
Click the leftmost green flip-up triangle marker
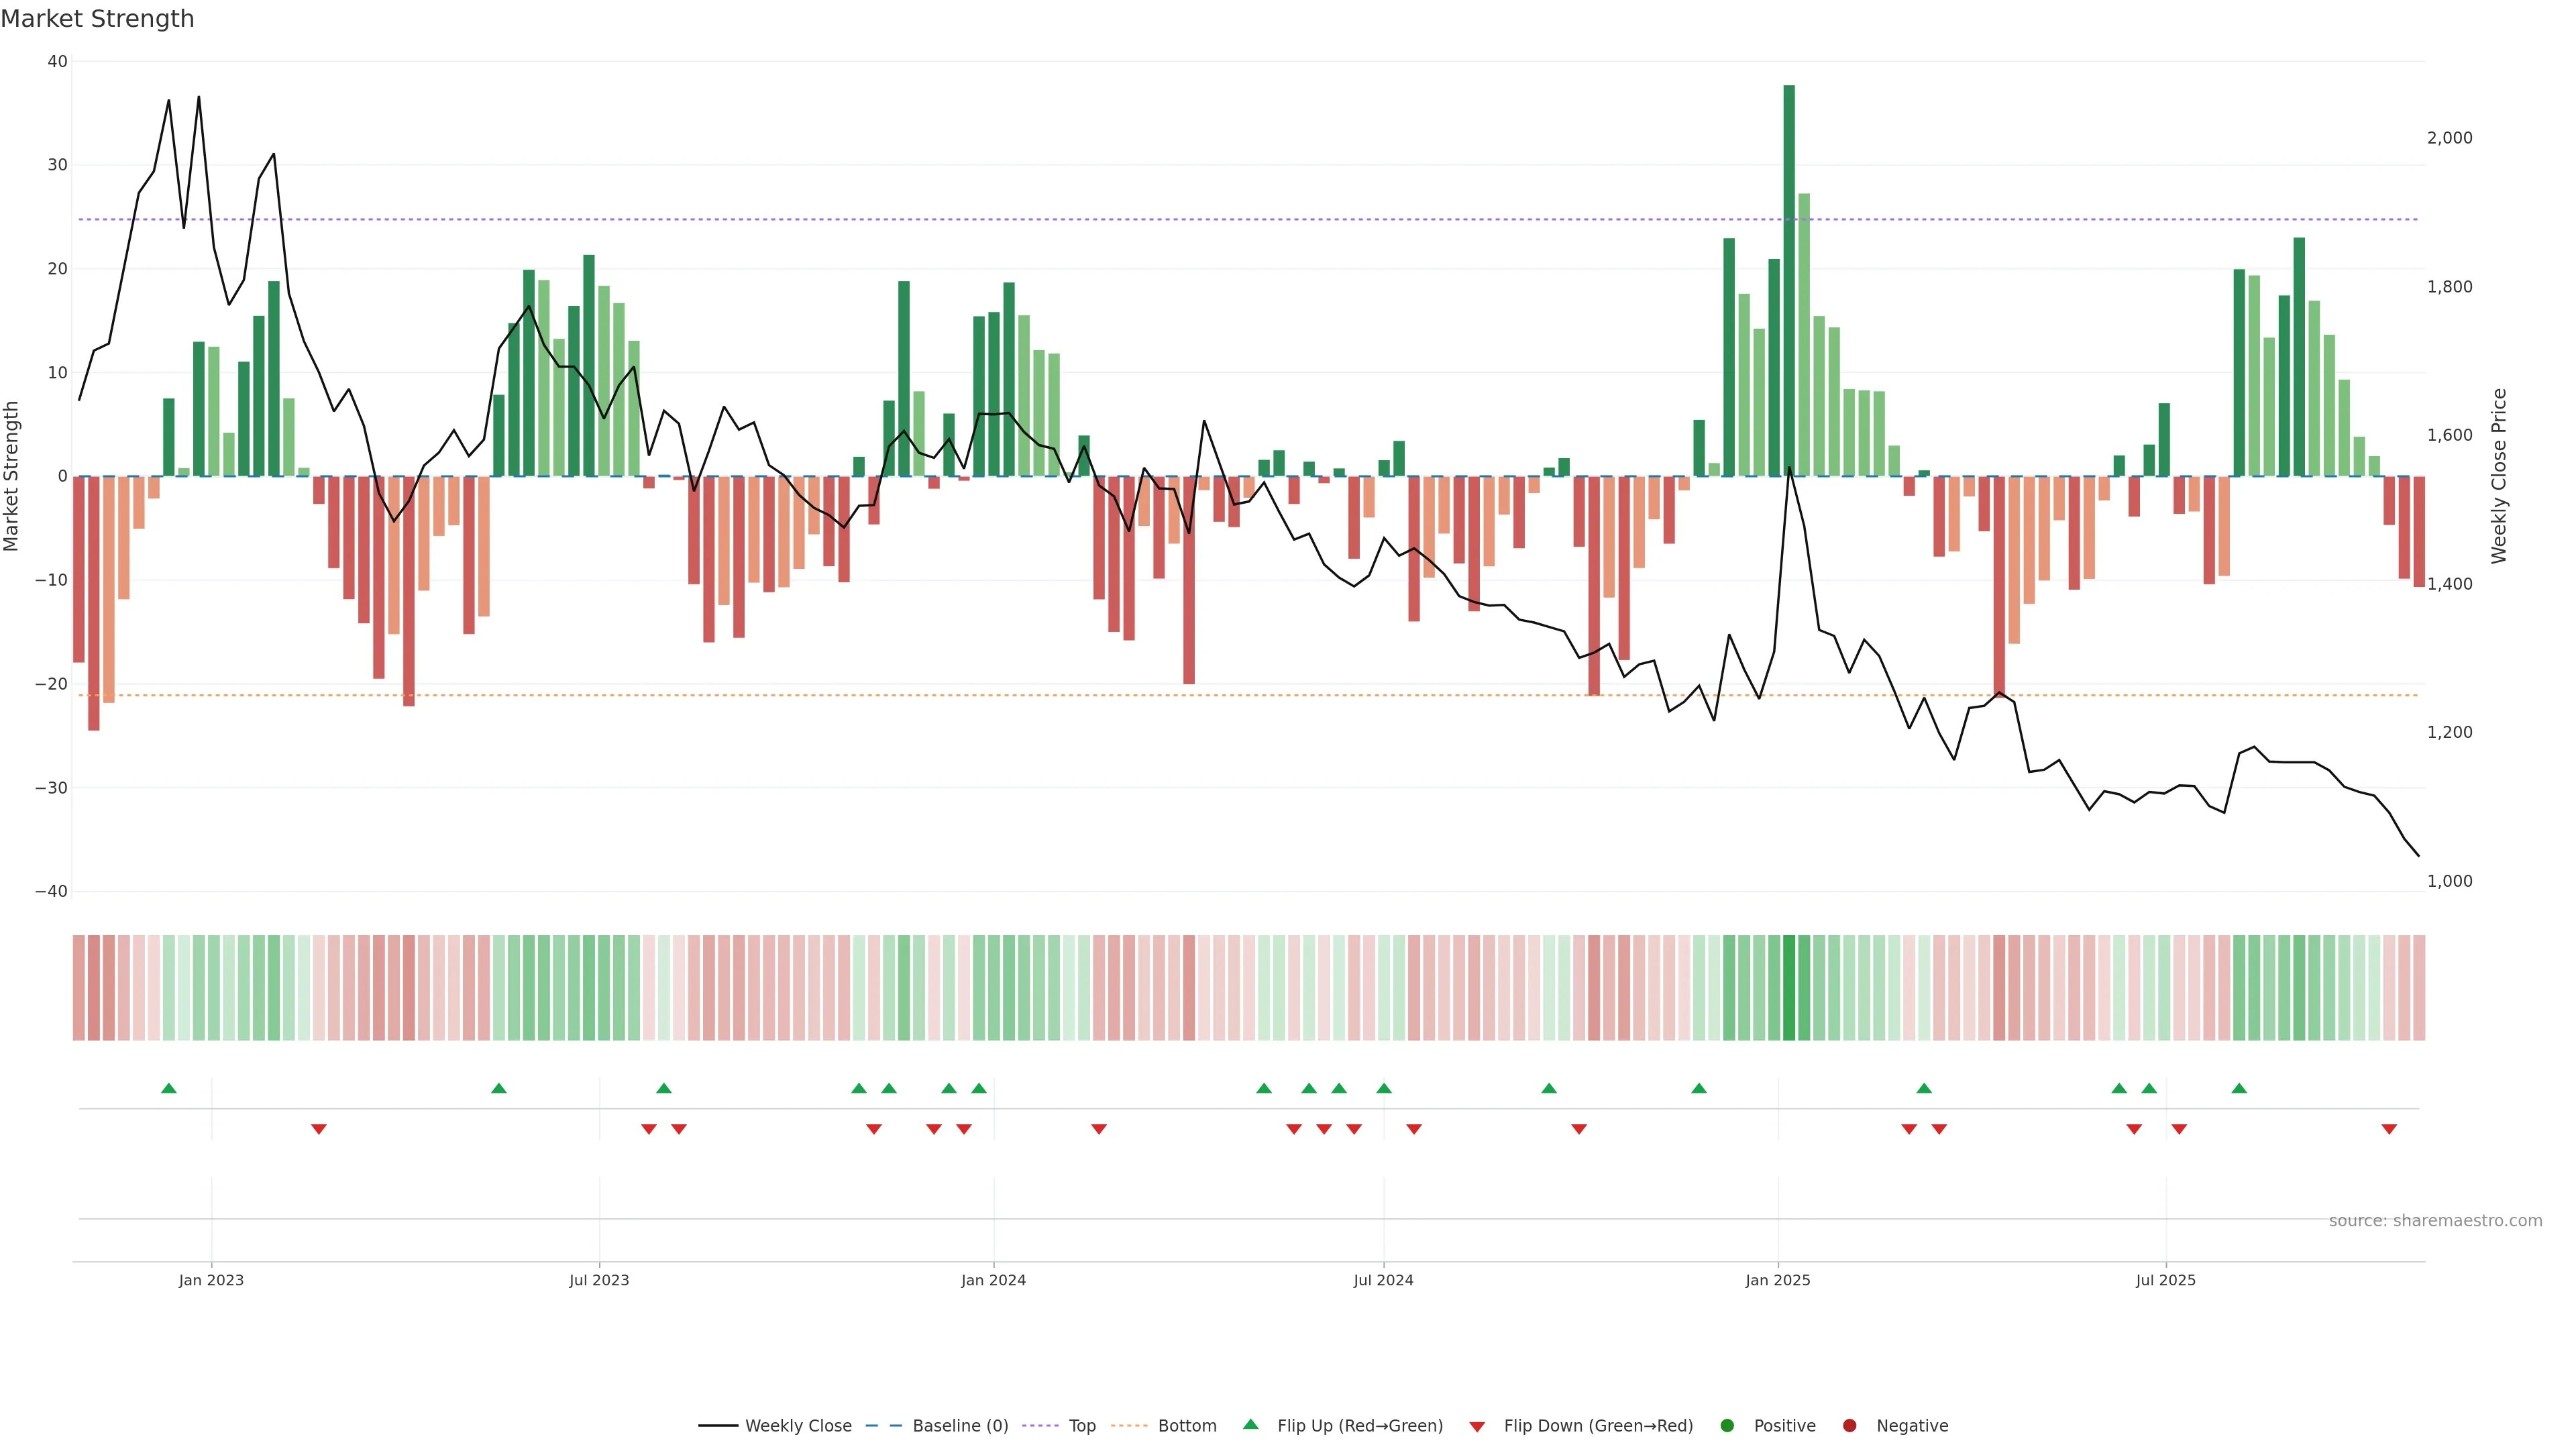(x=169, y=1088)
